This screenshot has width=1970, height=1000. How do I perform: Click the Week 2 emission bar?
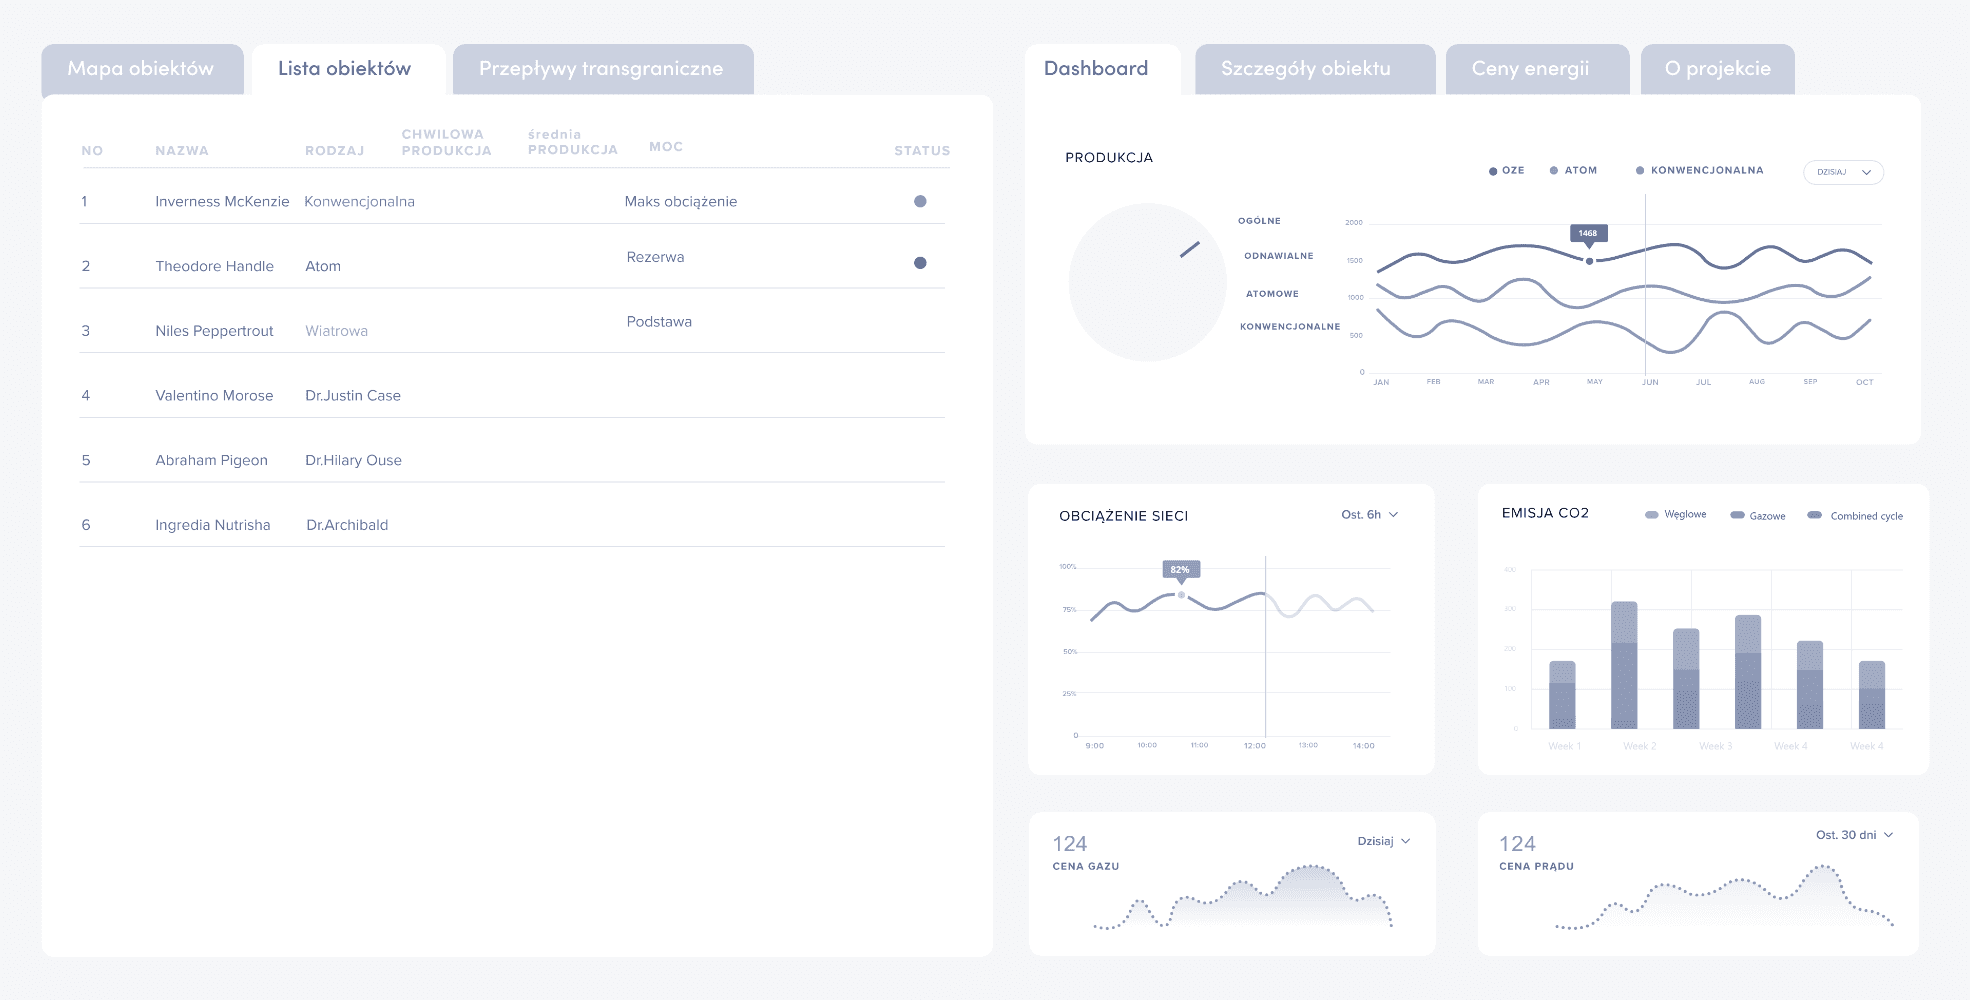(x=1624, y=665)
